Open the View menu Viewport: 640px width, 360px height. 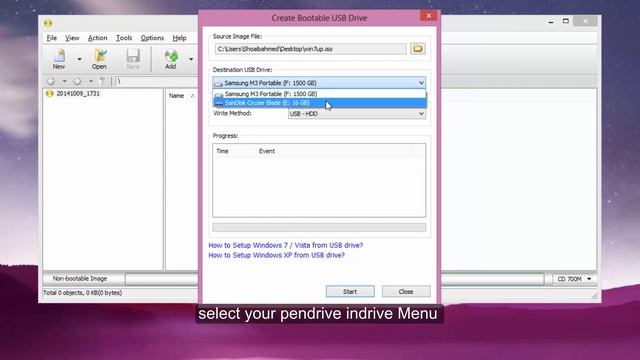[72, 38]
